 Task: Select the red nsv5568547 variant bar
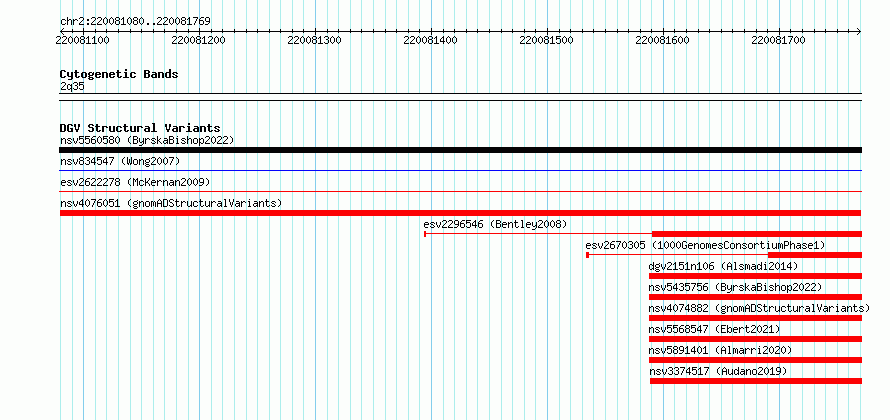pyautogui.click(x=755, y=339)
